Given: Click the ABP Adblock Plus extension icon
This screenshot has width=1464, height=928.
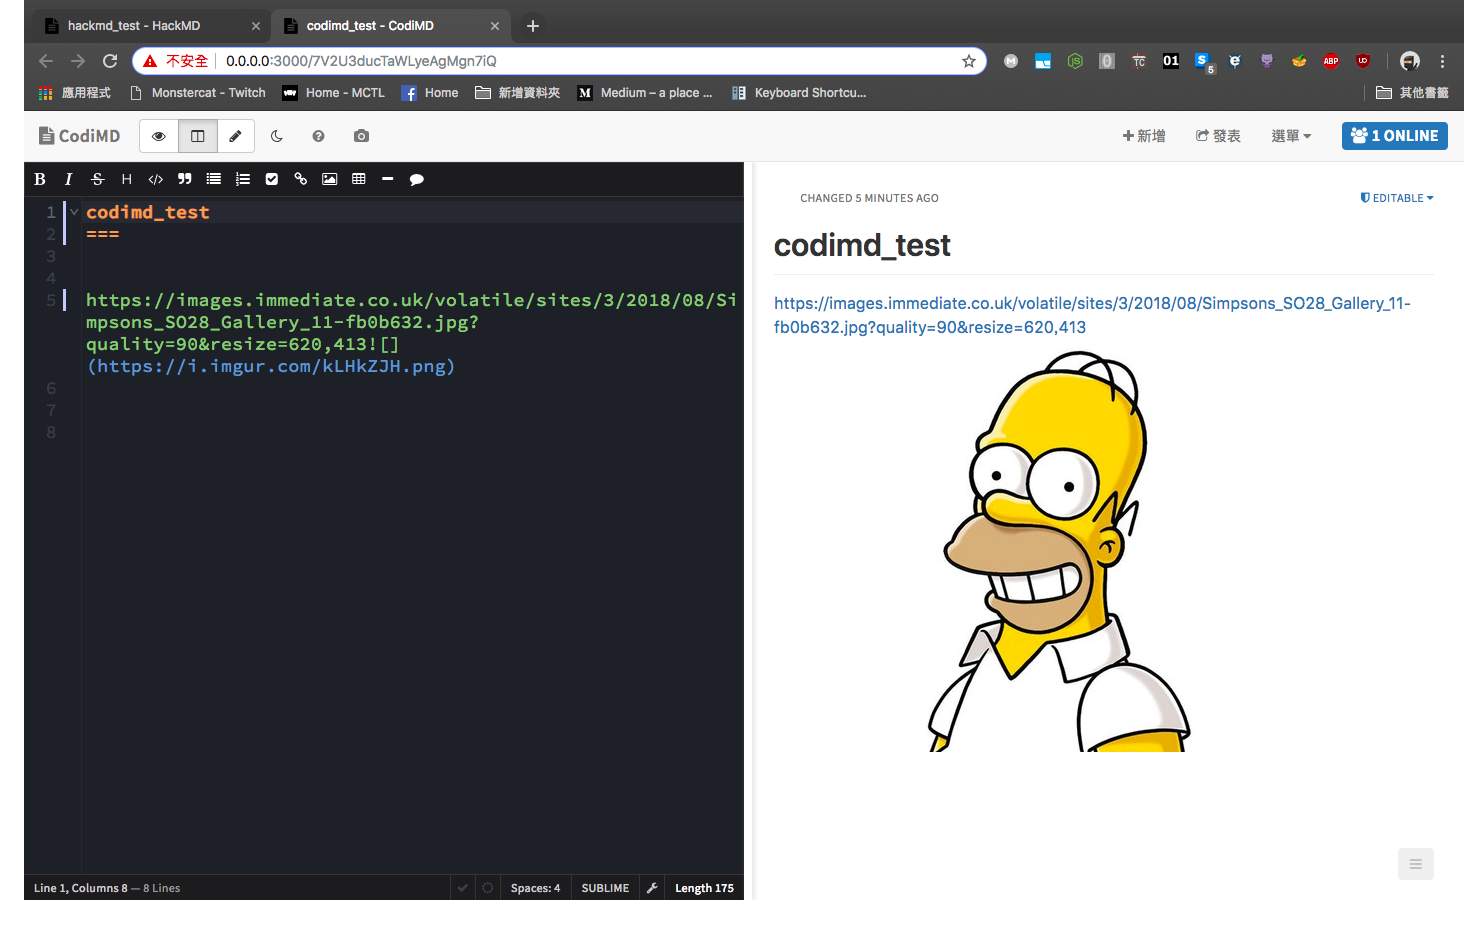Looking at the screenshot, I should pos(1331,61).
